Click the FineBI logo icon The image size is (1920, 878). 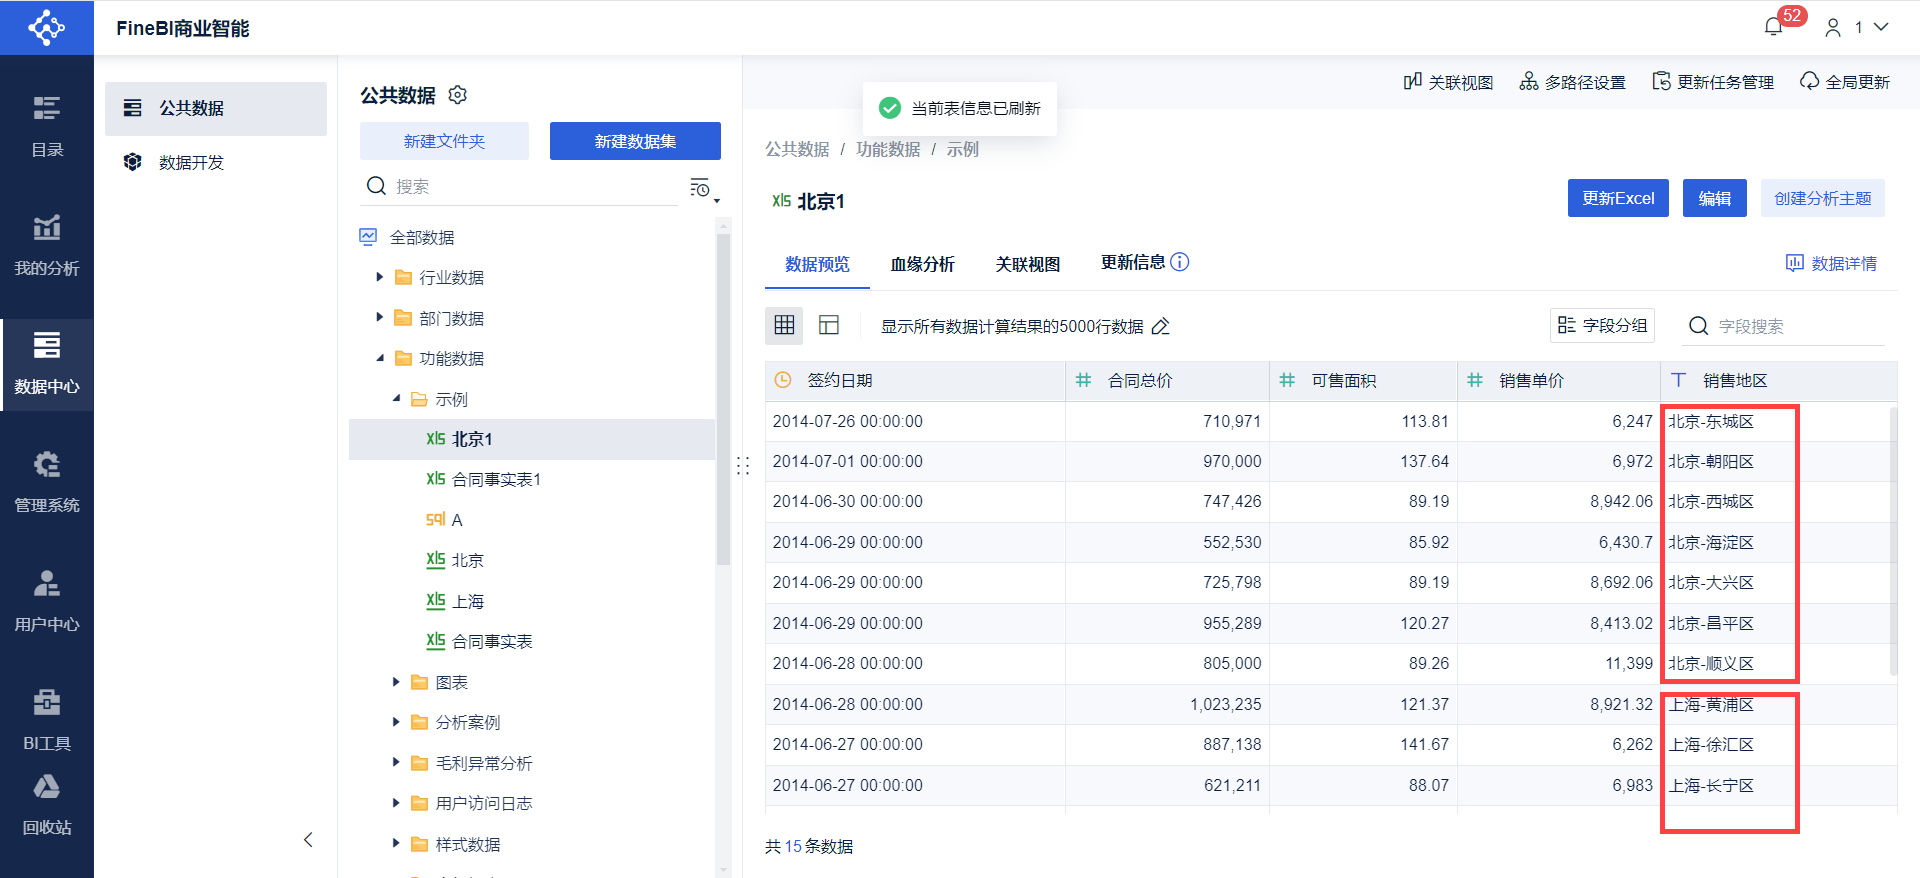point(46,27)
